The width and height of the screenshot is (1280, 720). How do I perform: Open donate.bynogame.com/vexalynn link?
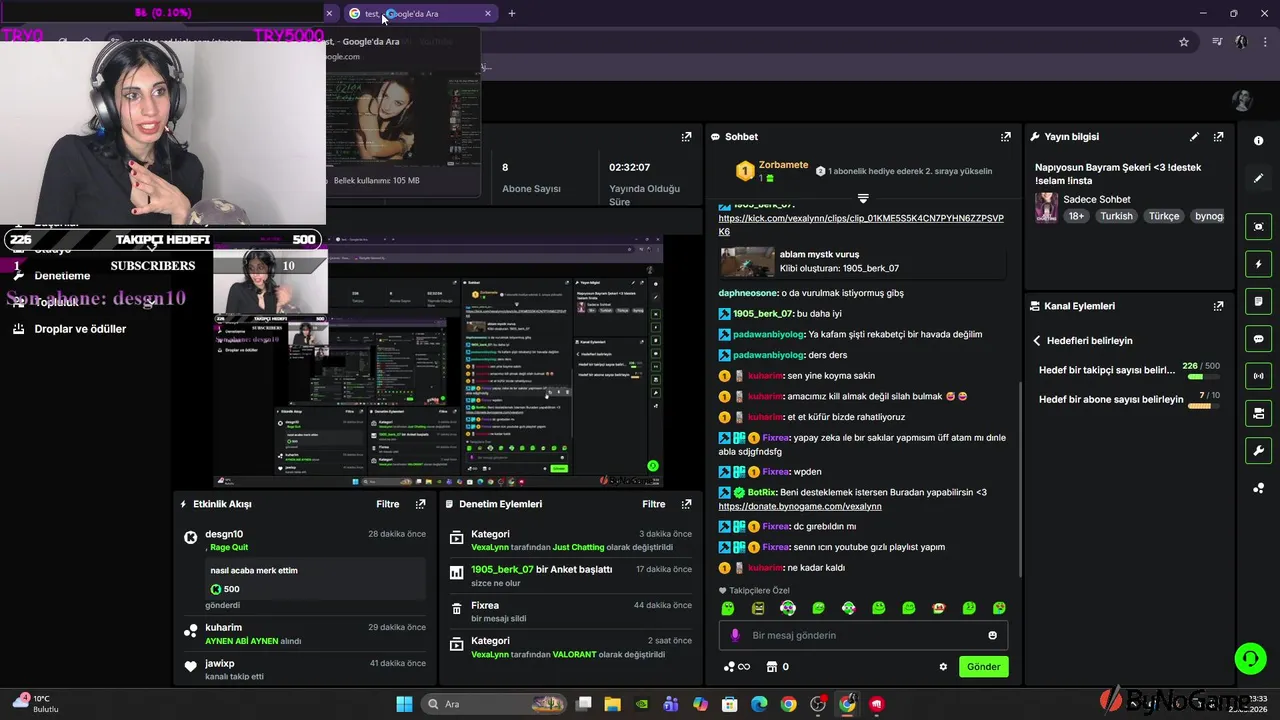click(800, 506)
